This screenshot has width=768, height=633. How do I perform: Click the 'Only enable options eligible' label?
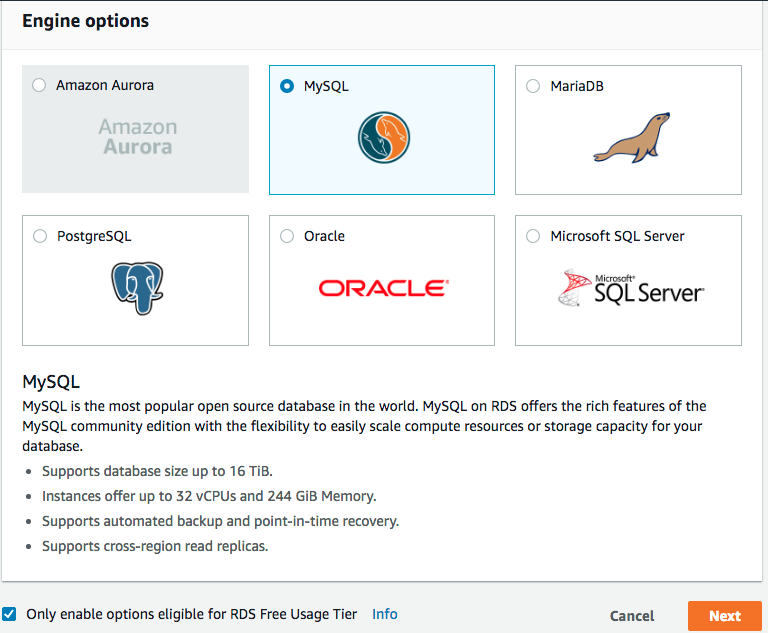click(191, 614)
